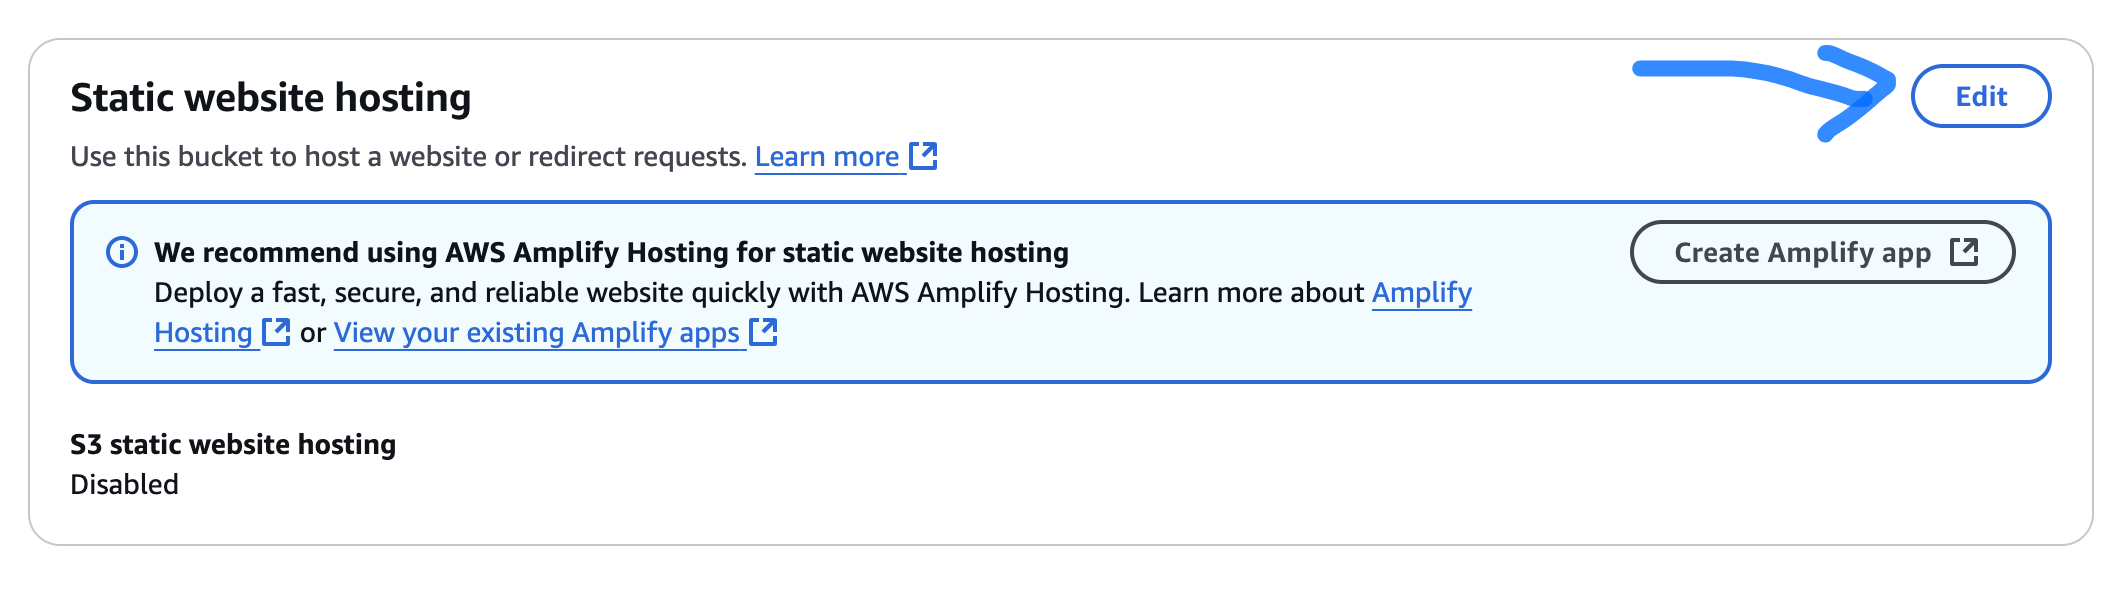The height and width of the screenshot is (594, 2114).
Task: Click the Static website hosting heading
Action: tap(270, 98)
